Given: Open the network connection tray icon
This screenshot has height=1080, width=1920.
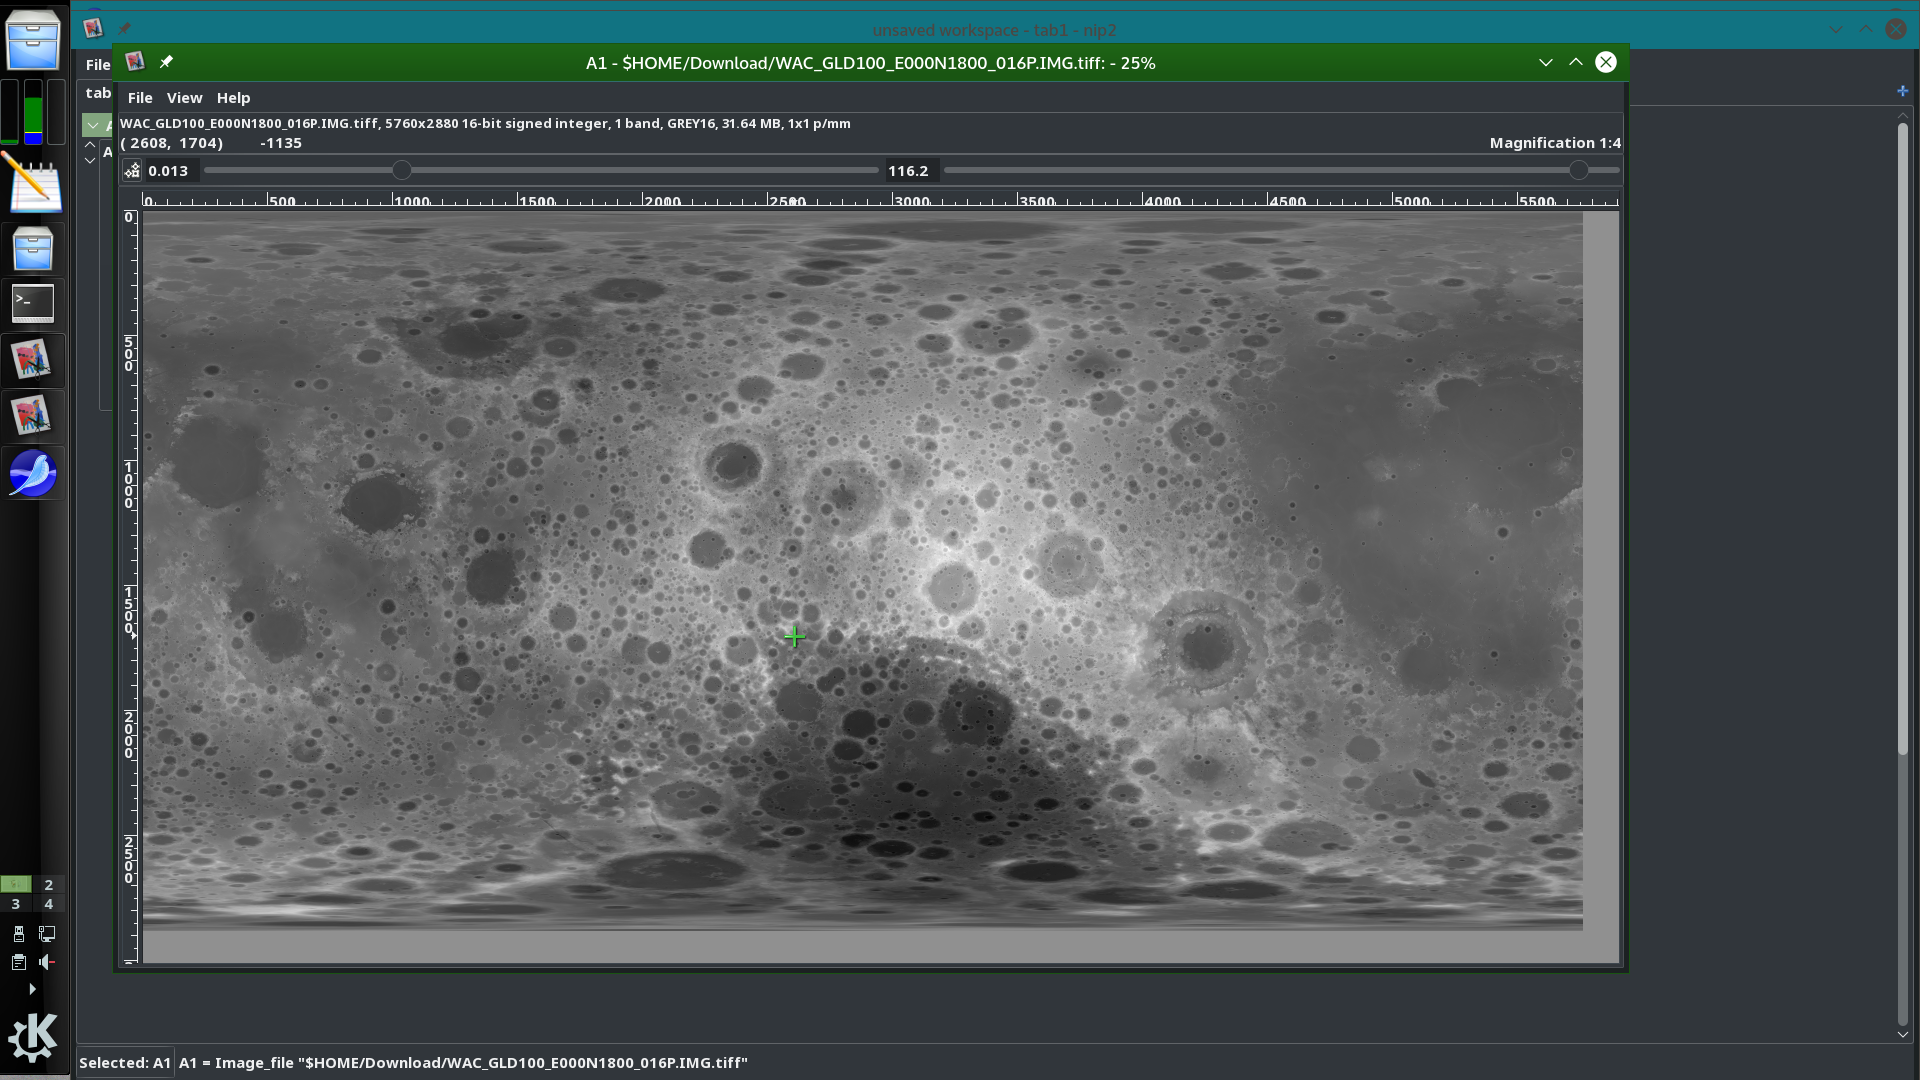Looking at the screenshot, I should click(47, 934).
